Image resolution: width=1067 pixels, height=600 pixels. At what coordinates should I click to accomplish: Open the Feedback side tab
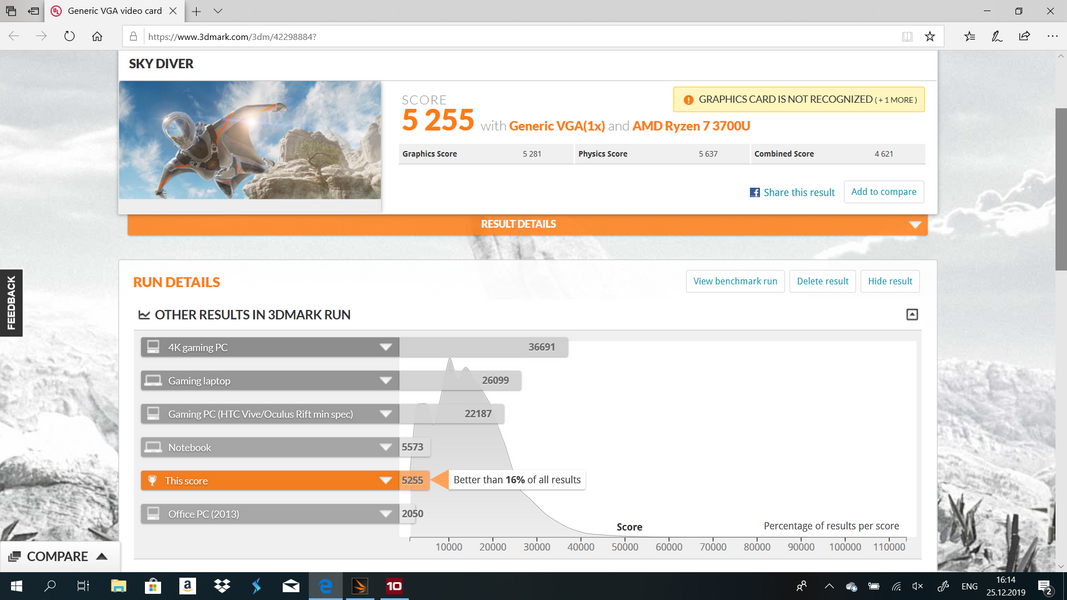click(11, 303)
